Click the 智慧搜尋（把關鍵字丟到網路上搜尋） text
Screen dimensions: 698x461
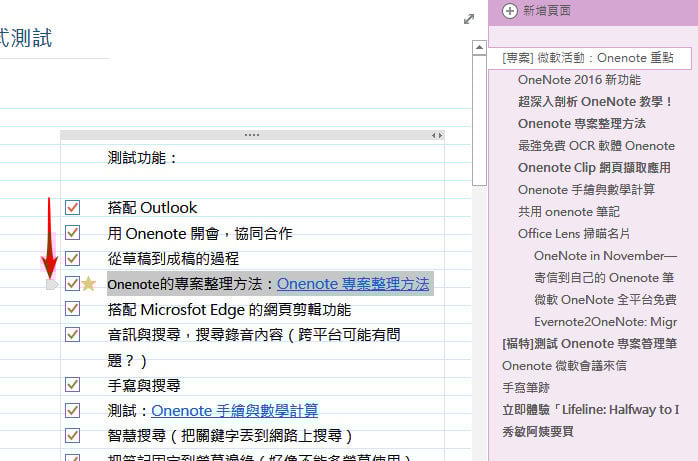click(230, 436)
